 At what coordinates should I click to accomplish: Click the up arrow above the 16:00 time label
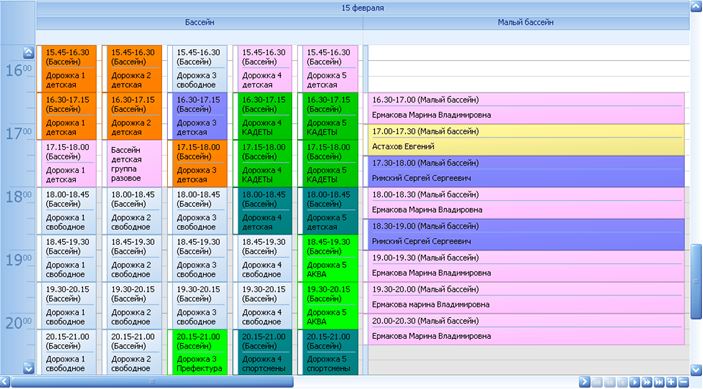28,53
